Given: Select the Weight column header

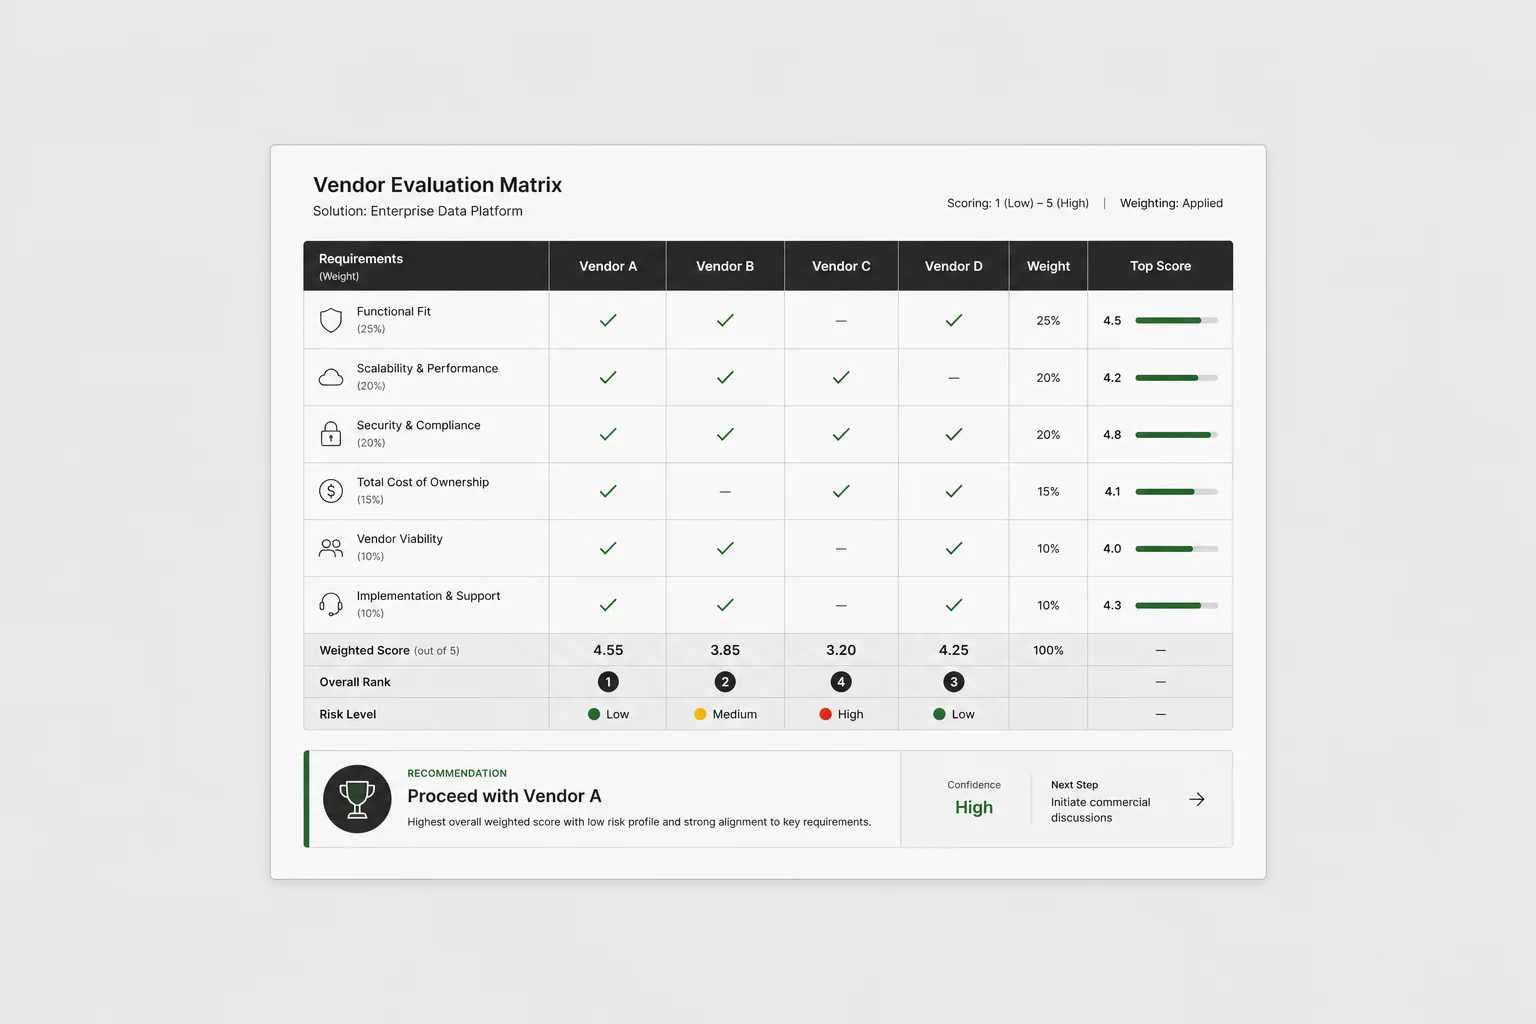Looking at the screenshot, I should pyautogui.click(x=1048, y=266).
